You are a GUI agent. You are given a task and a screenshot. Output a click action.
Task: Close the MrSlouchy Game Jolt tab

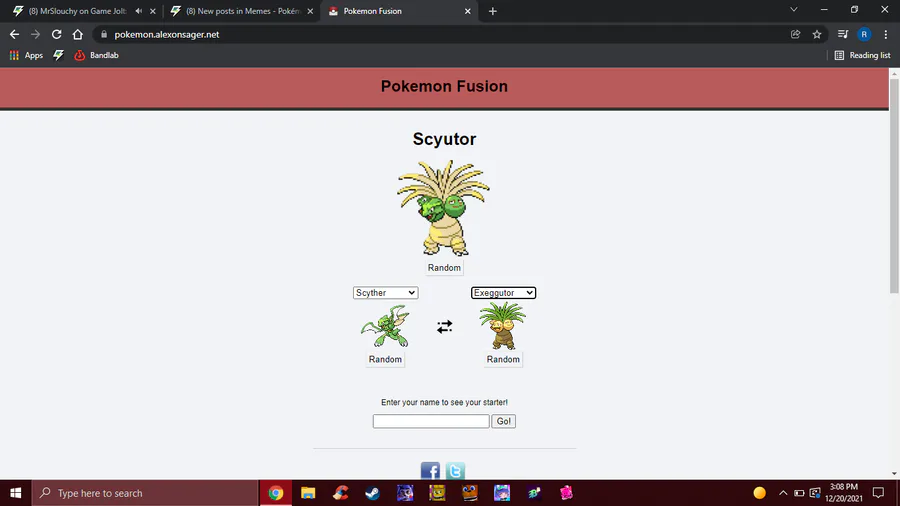coord(153,11)
